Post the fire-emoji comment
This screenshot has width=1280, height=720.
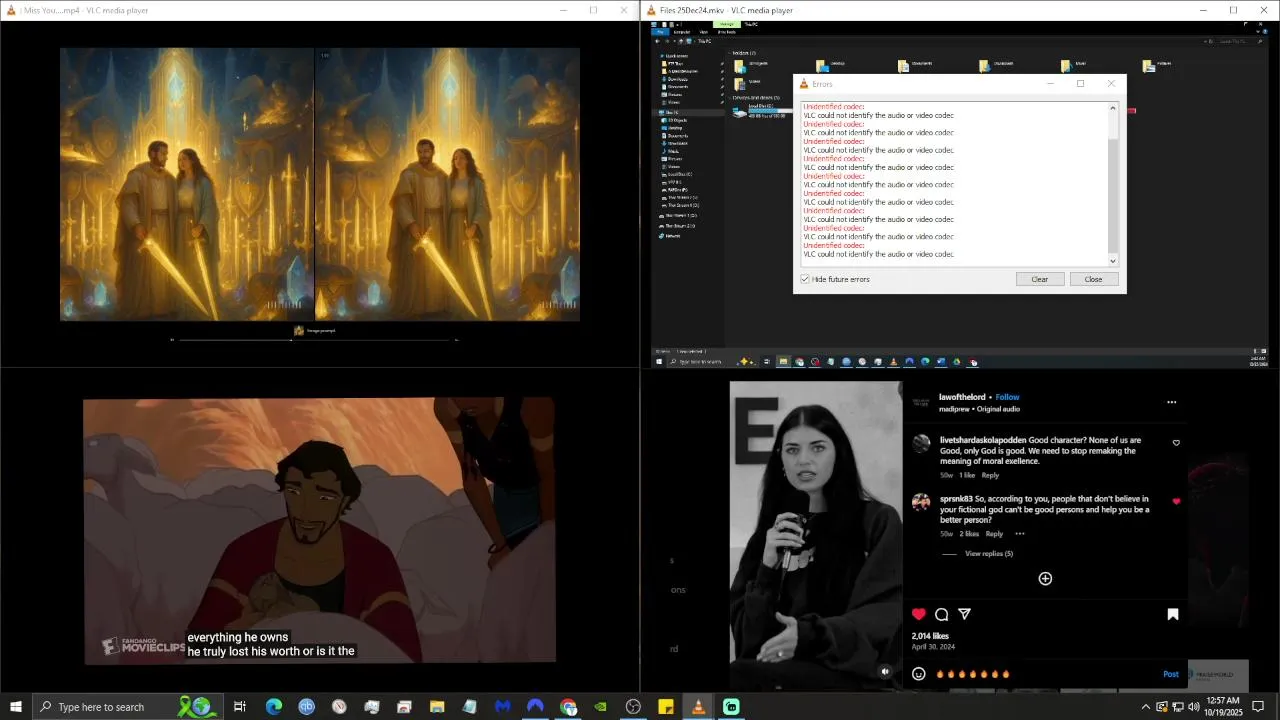click(x=1170, y=674)
